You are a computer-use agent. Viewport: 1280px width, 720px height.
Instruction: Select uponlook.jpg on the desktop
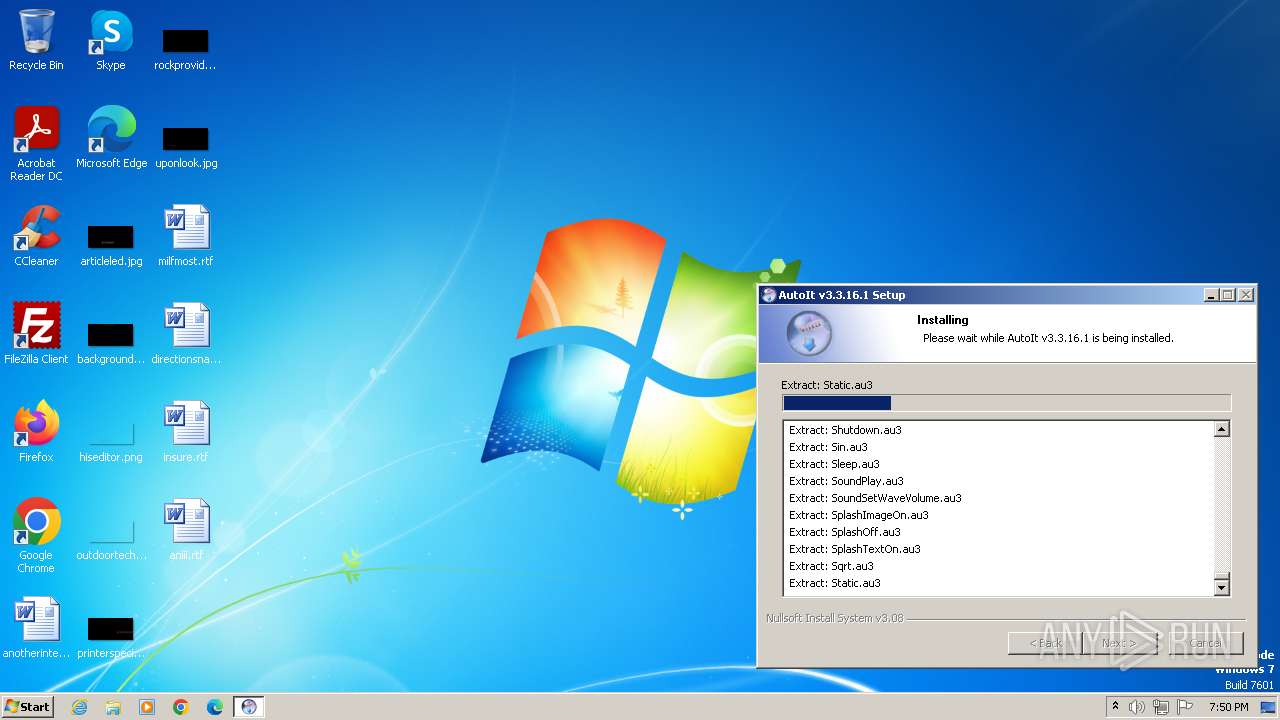point(186,146)
